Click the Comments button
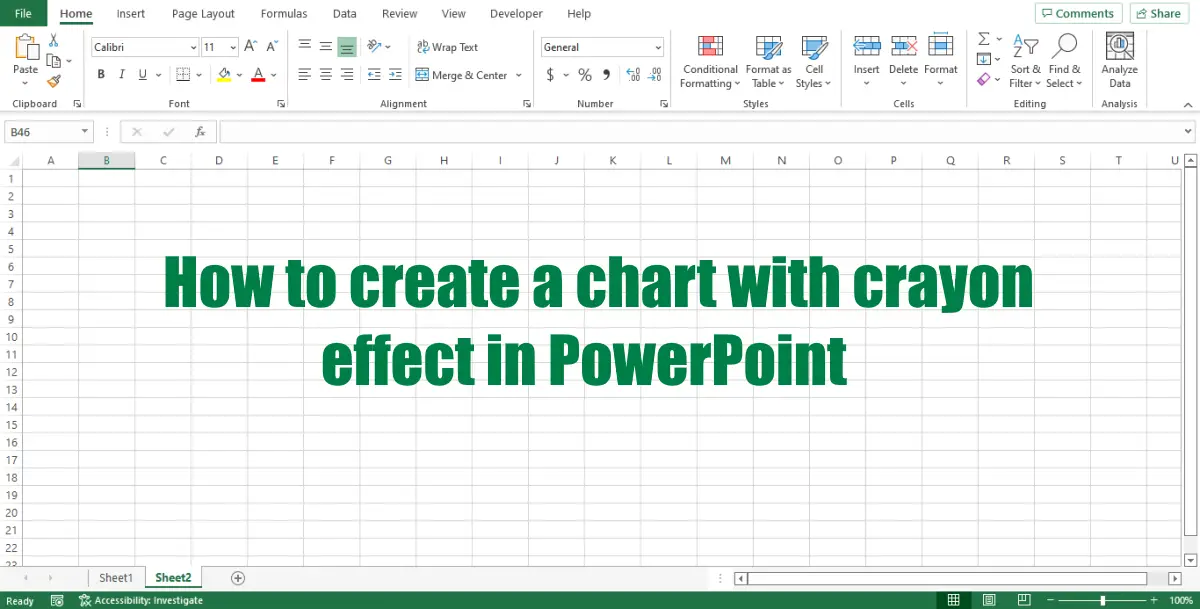 1077,13
